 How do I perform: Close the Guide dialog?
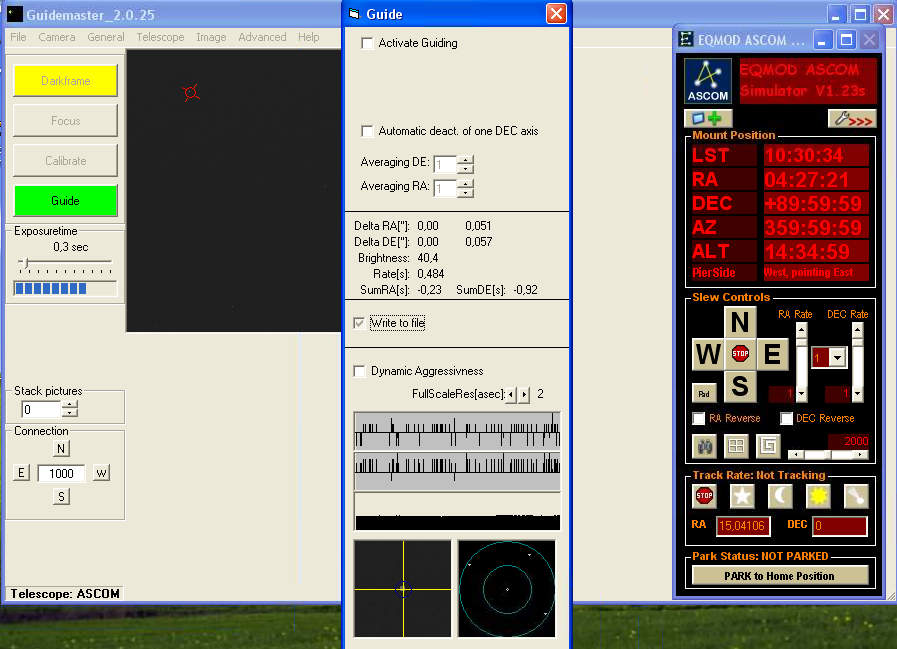[556, 14]
